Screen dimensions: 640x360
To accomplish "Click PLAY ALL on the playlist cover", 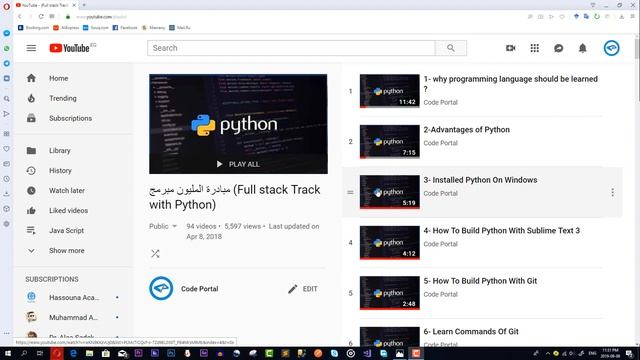I will (238, 164).
